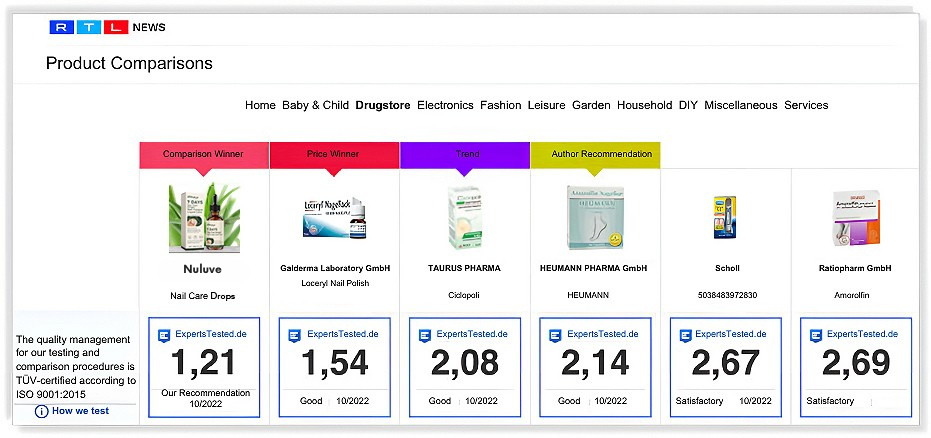This screenshot has height=438, width=931.
Task: Click the Scholl brand name
Action: click(727, 268)
